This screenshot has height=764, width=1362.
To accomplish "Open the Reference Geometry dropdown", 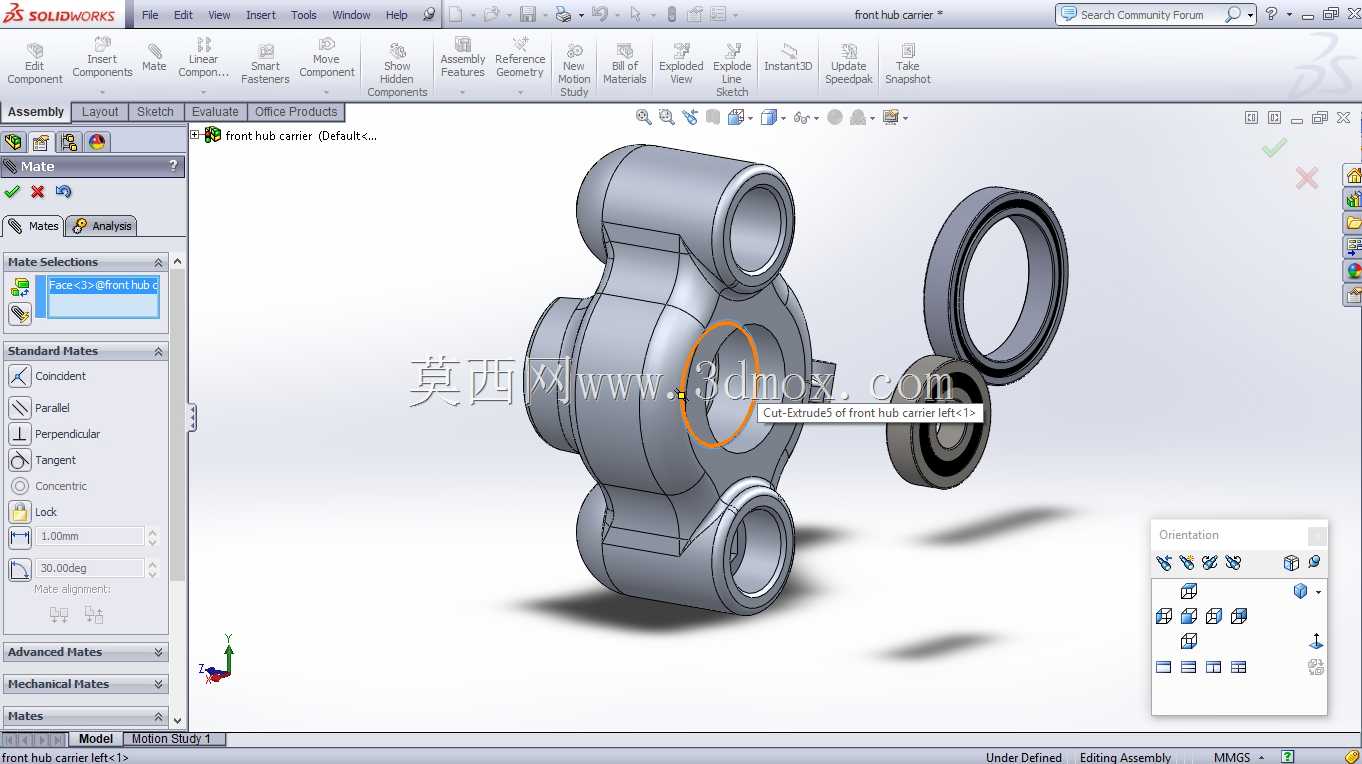I will [x=520, y=92].
